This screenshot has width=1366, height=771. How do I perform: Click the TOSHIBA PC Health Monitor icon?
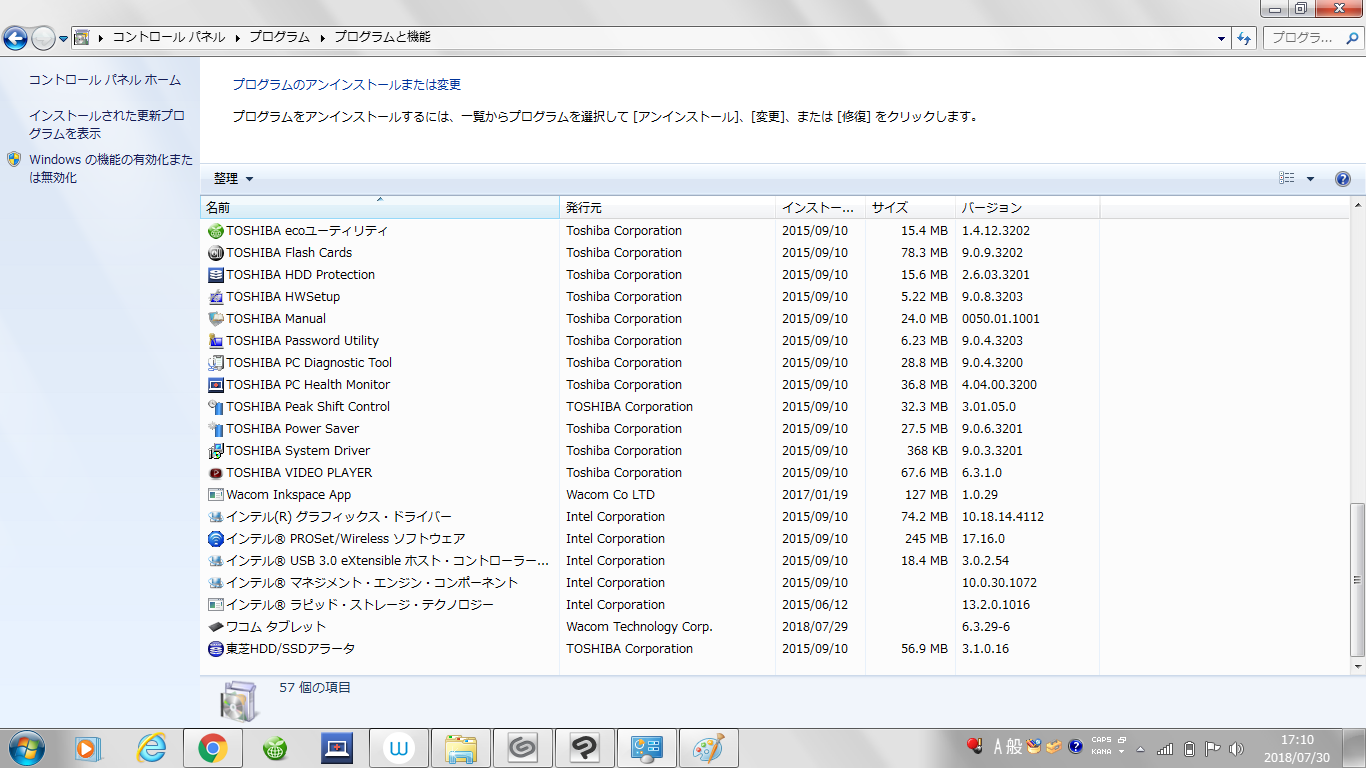pyautogui.click(x=216, y=385)
